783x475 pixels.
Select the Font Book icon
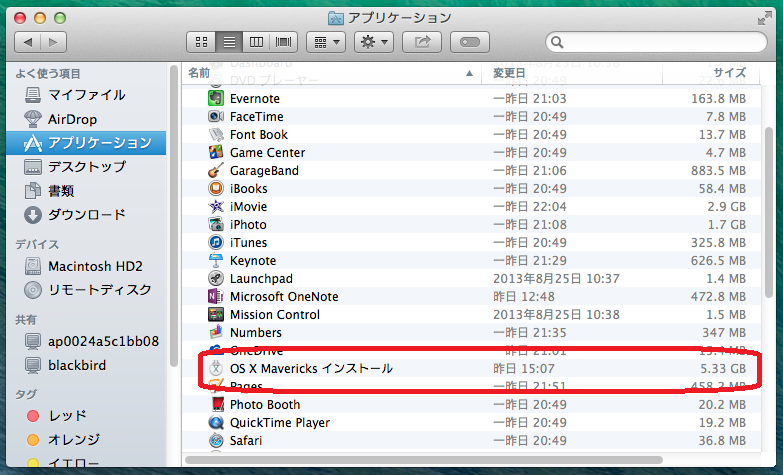tap(216, 134)
